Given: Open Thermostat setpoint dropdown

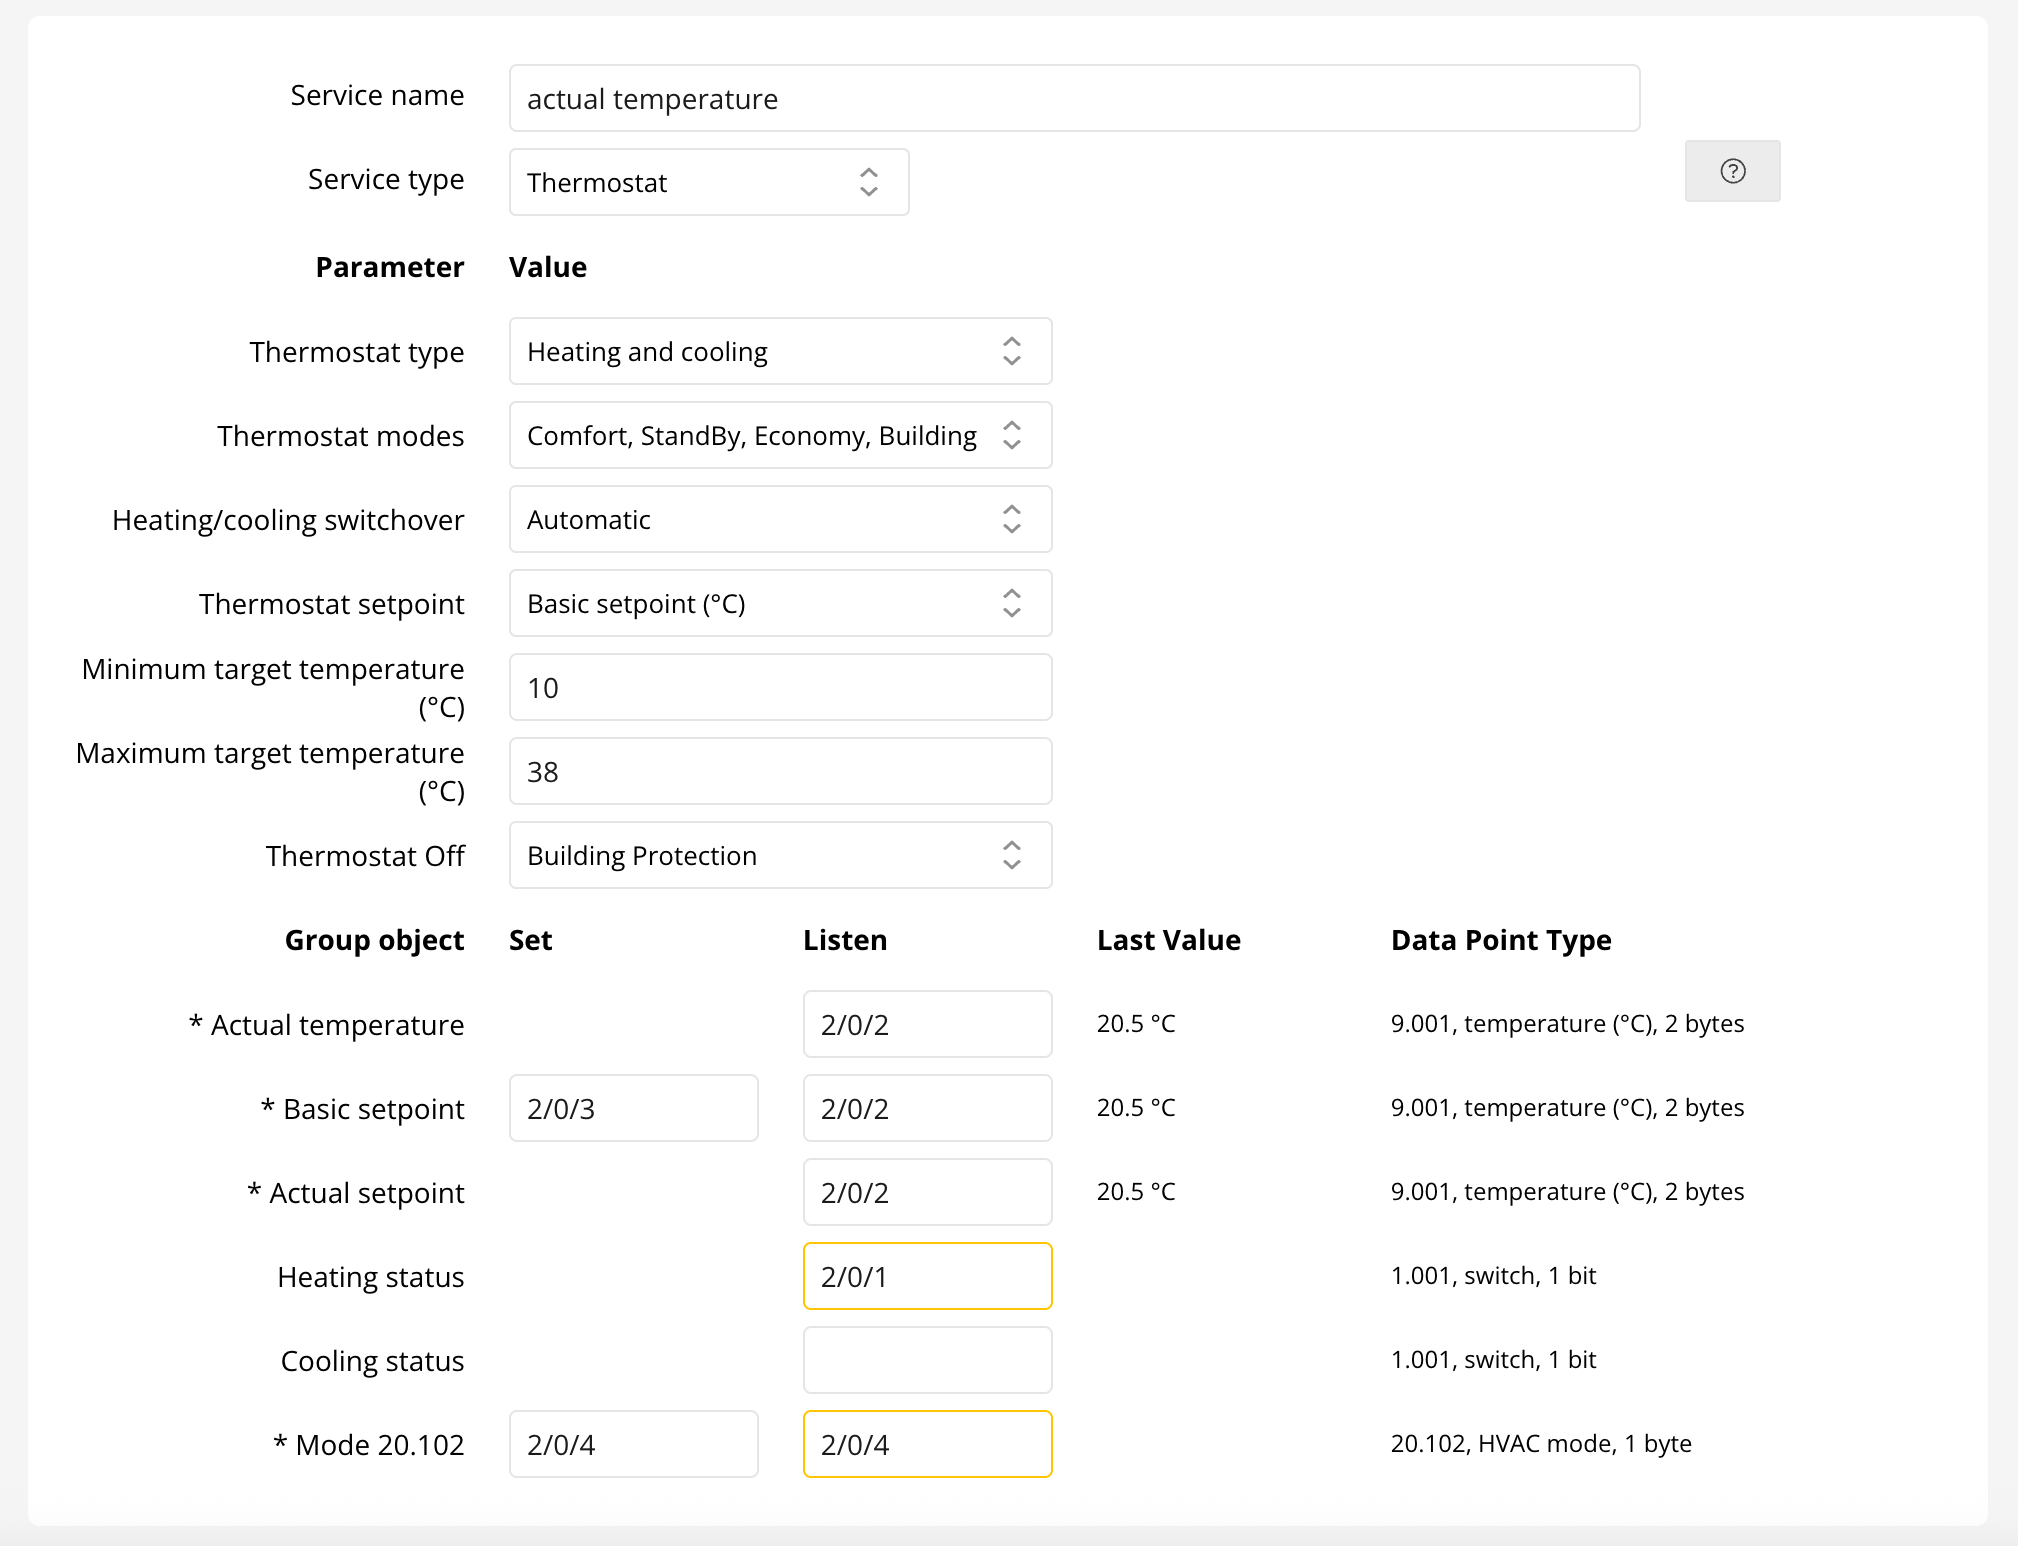Looking at the screenshot, I should (780, 603).
